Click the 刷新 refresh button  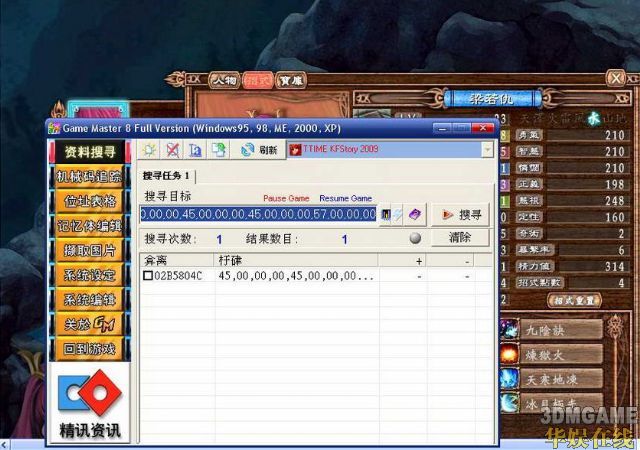click(258, 150)
